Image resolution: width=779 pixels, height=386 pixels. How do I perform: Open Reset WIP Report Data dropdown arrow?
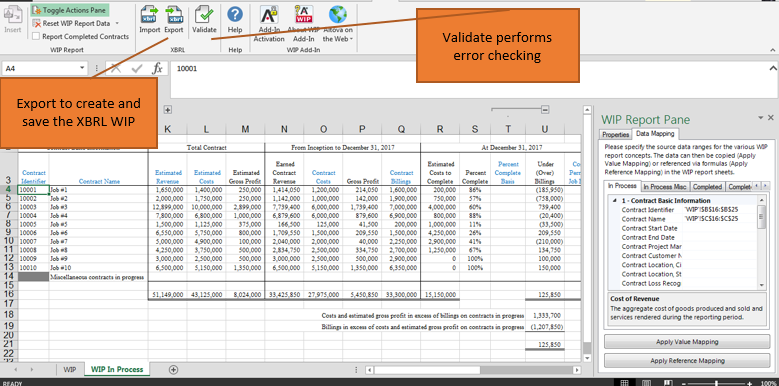point(117,23)
